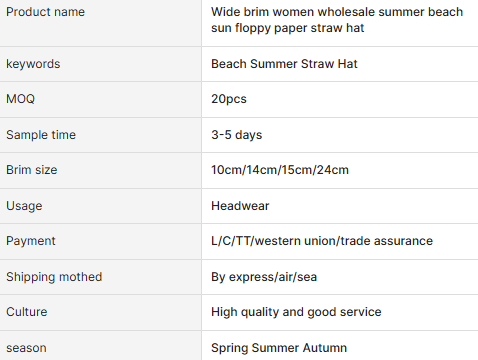Screen dimensions: 478x360
Task: Click the 'Brim size' row label
Action: click(32, 170)
